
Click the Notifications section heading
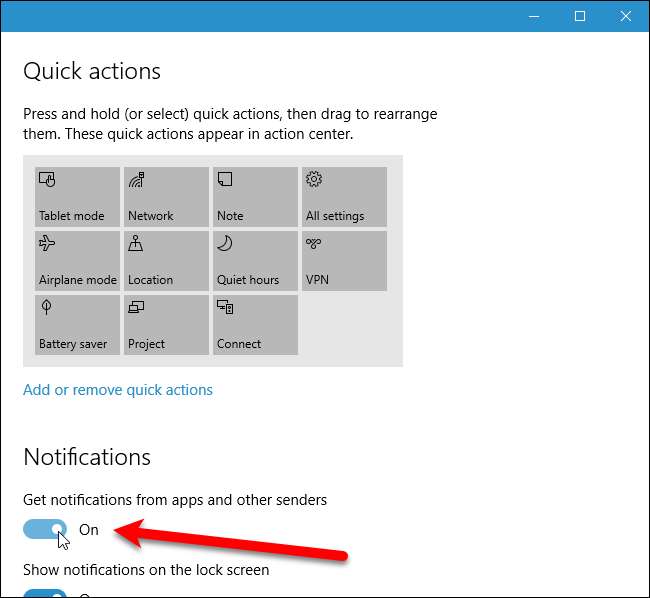click(x=87, y=457)
